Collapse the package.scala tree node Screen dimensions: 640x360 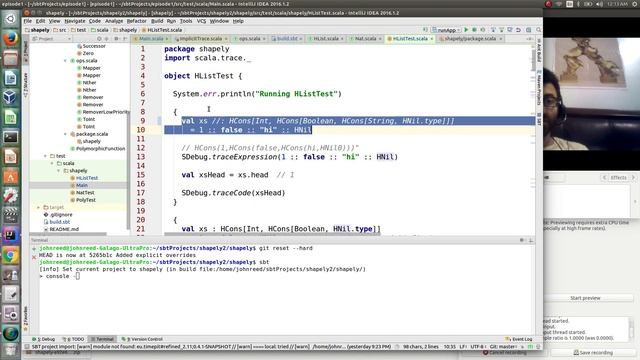pyautogui.click(x=65, y=134)
